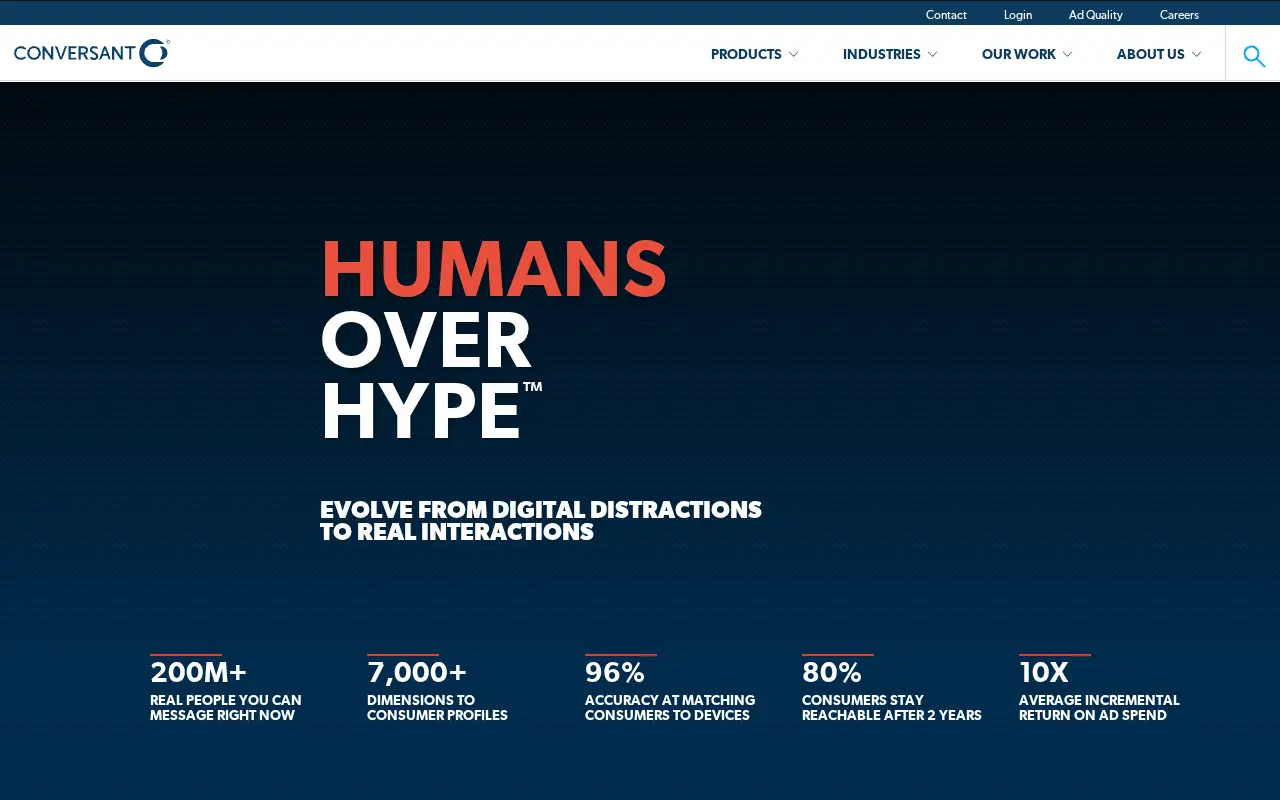
Task: Click the "96%" statistic
Action: [x=614, y=672]
